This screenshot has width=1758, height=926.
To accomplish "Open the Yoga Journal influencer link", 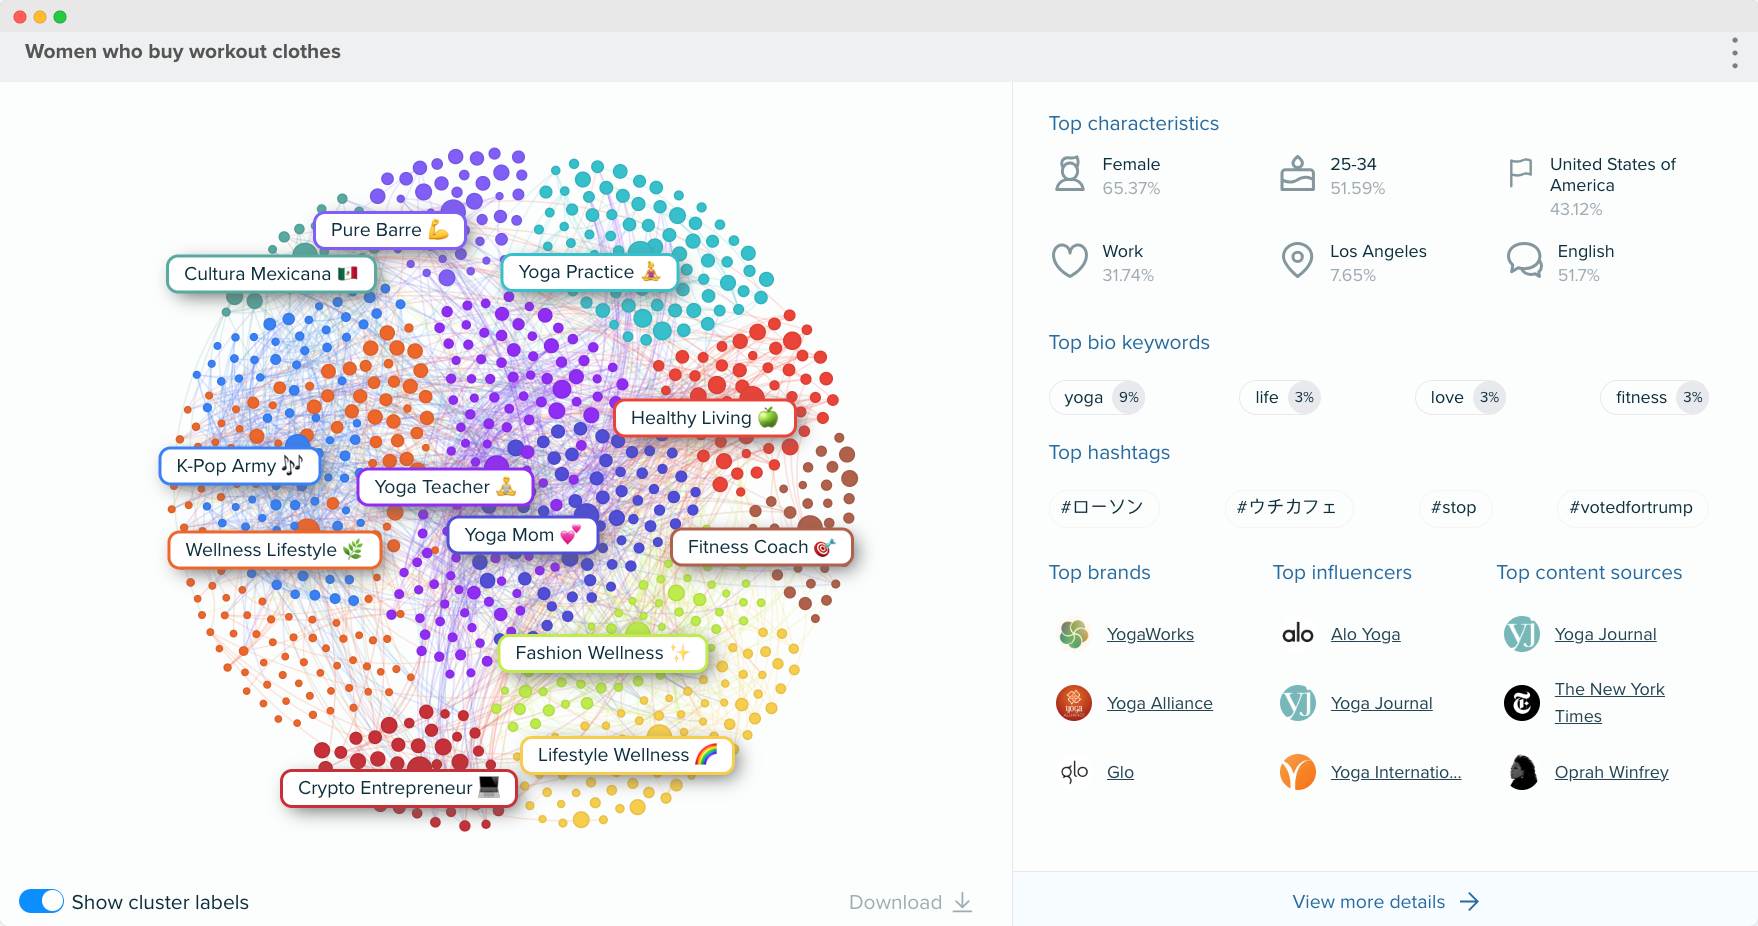I will pos(1381,703).
